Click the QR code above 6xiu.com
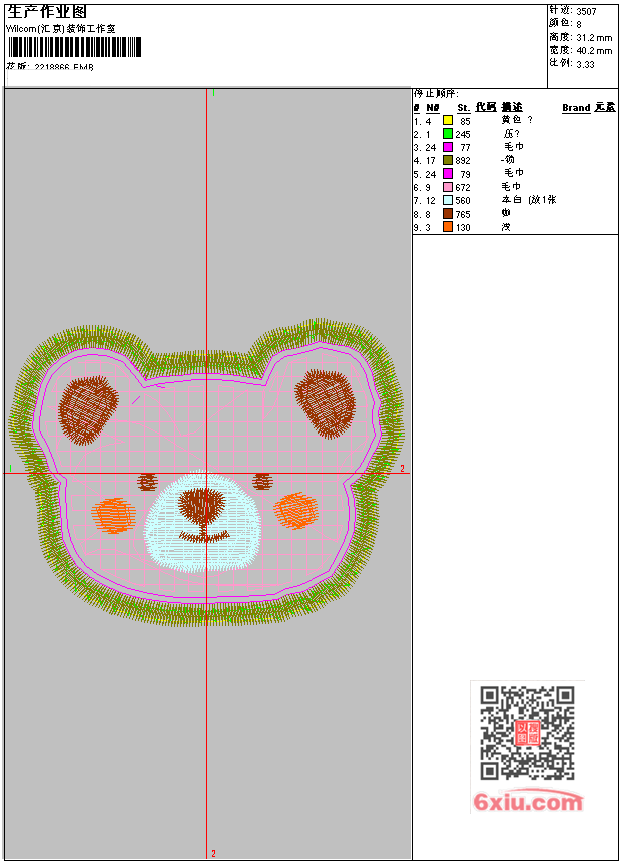The width and height of the screenshot is (620, 861). tap(527, 733)
